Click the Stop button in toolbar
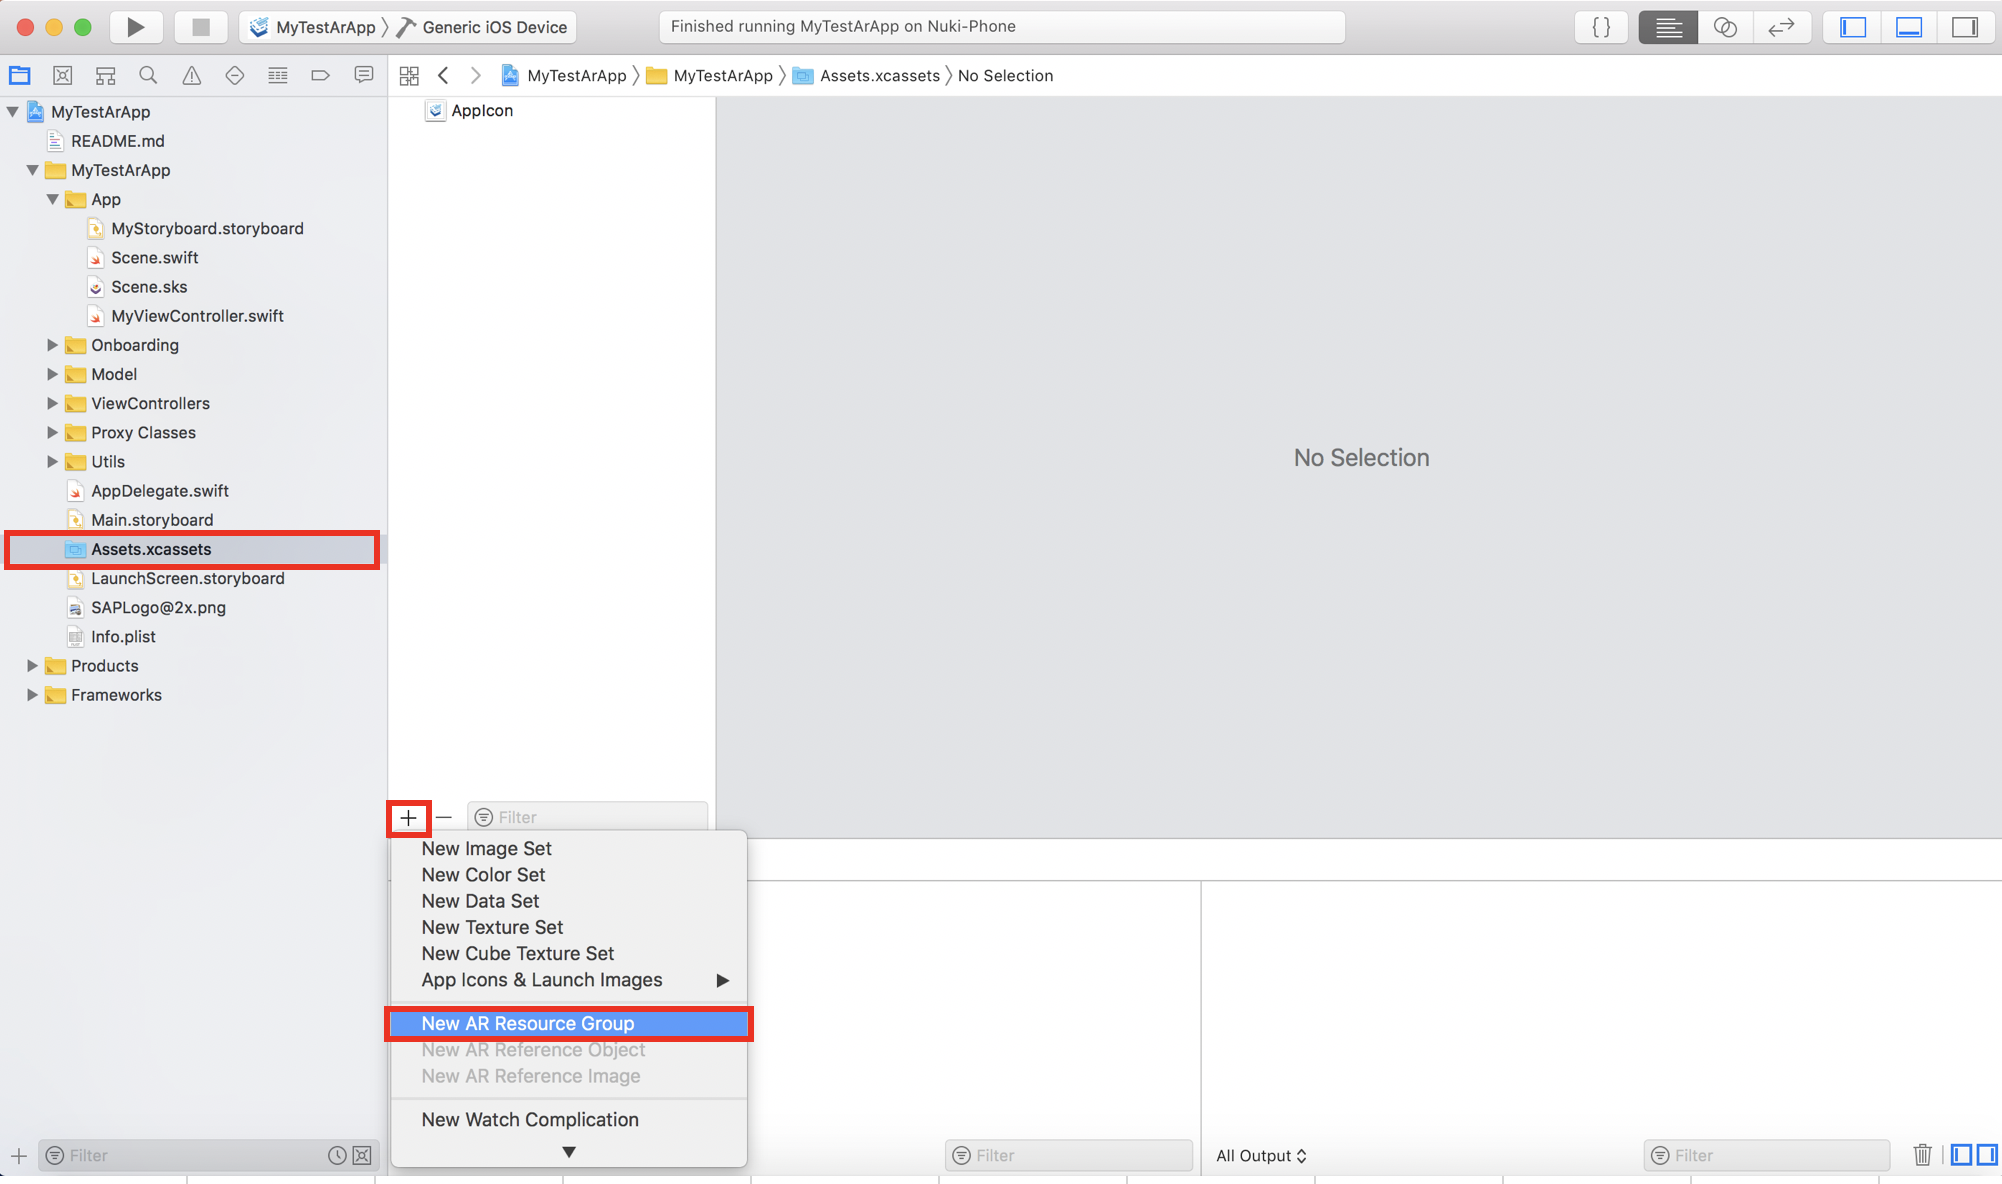The width and height of the screenshot is (2002, 1184). tap(200, 27)
